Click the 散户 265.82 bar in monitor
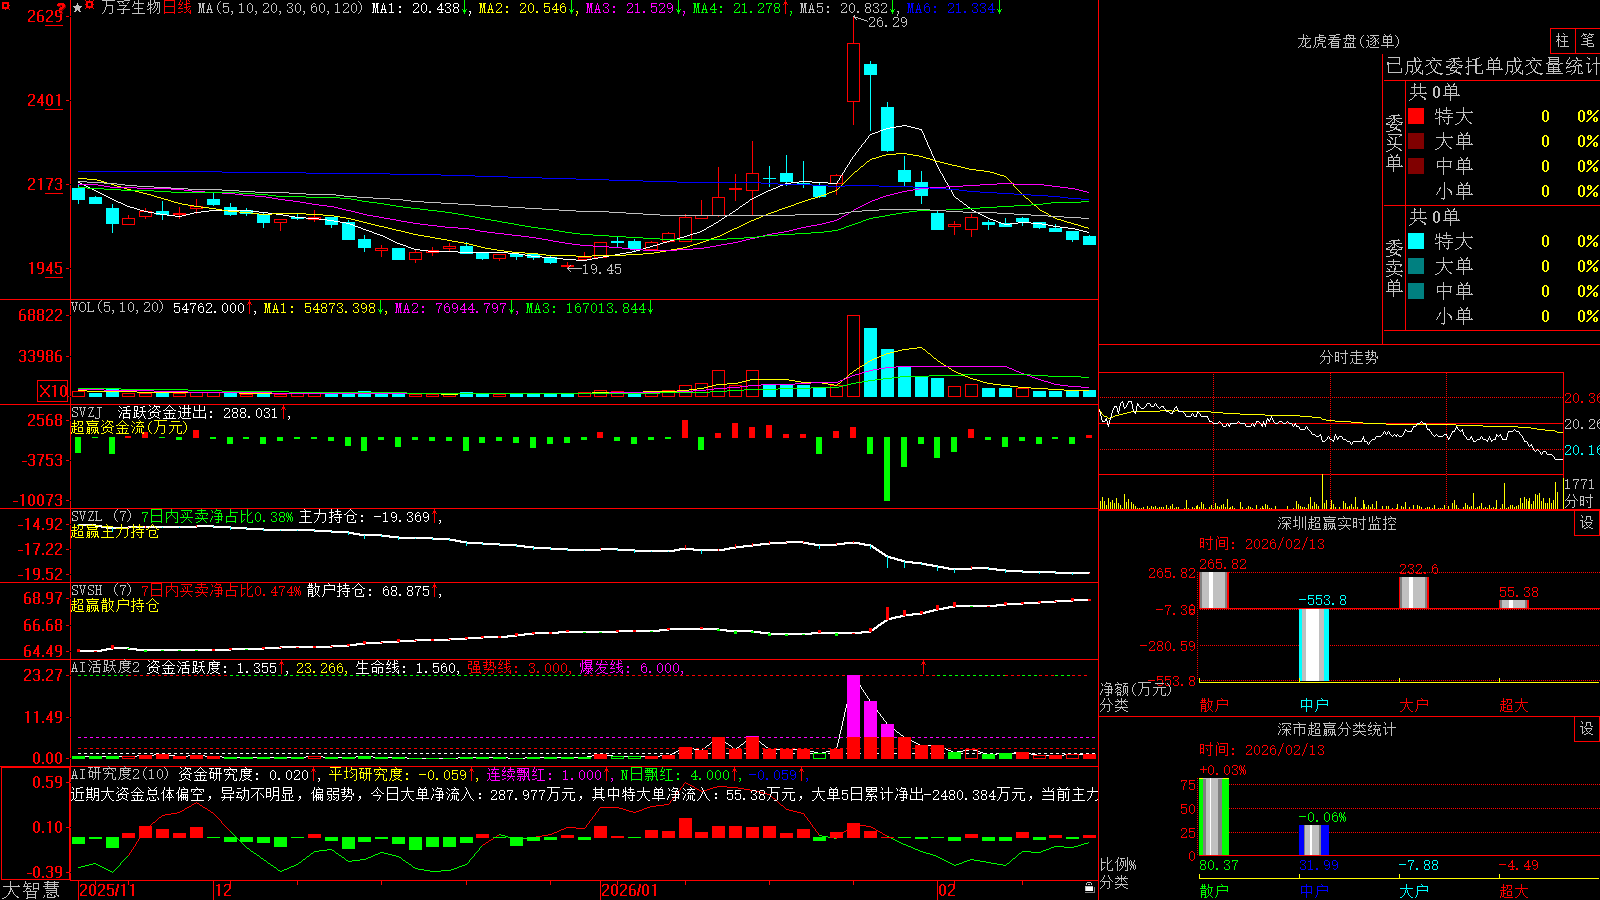This screenshot has height=900, width=1600. click(1213, 590)
